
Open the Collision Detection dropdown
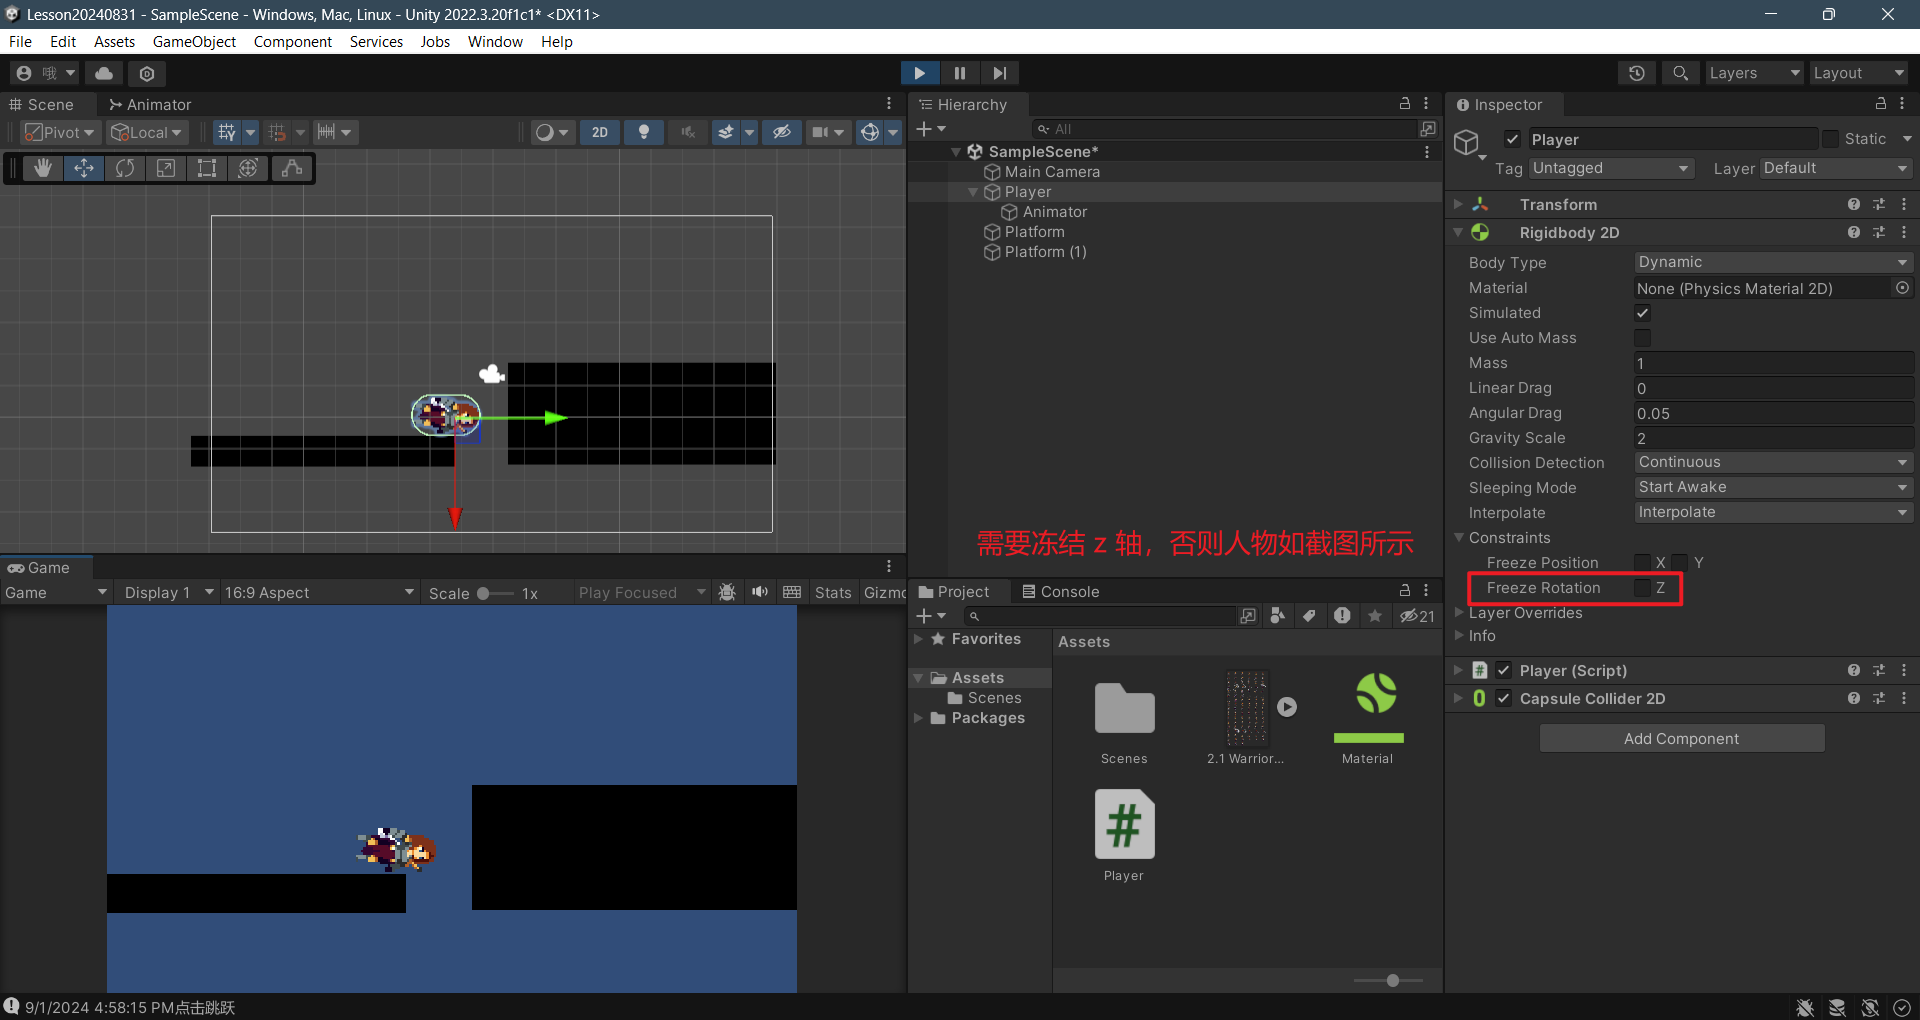pos(1772,462)
